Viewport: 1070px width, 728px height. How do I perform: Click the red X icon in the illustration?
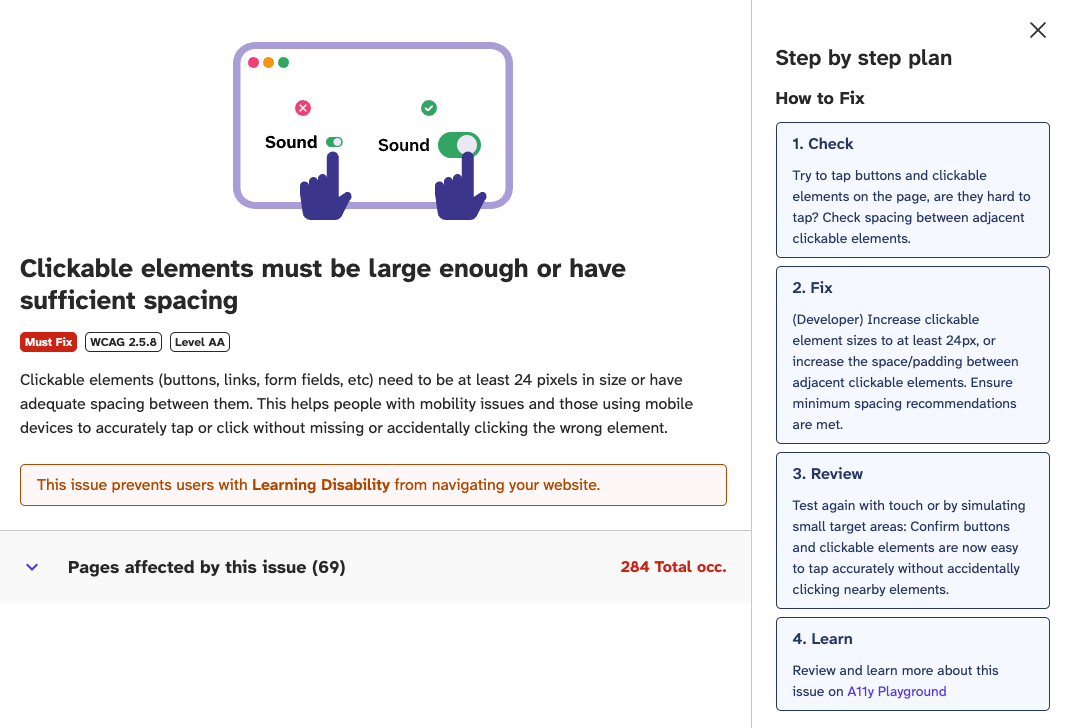(303, 108)
